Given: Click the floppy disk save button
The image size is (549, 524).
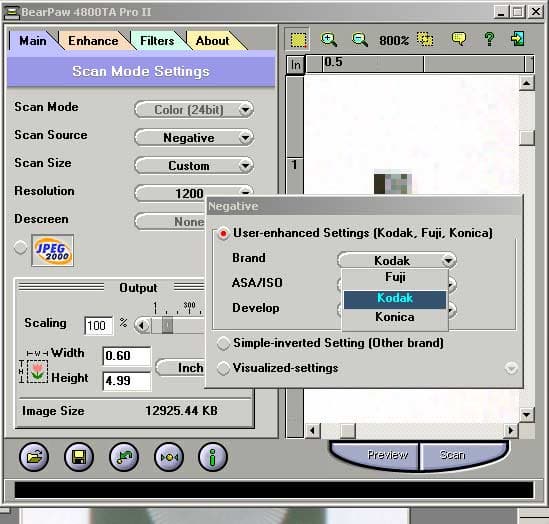Looking at the screenshot, I should point(79,457).
